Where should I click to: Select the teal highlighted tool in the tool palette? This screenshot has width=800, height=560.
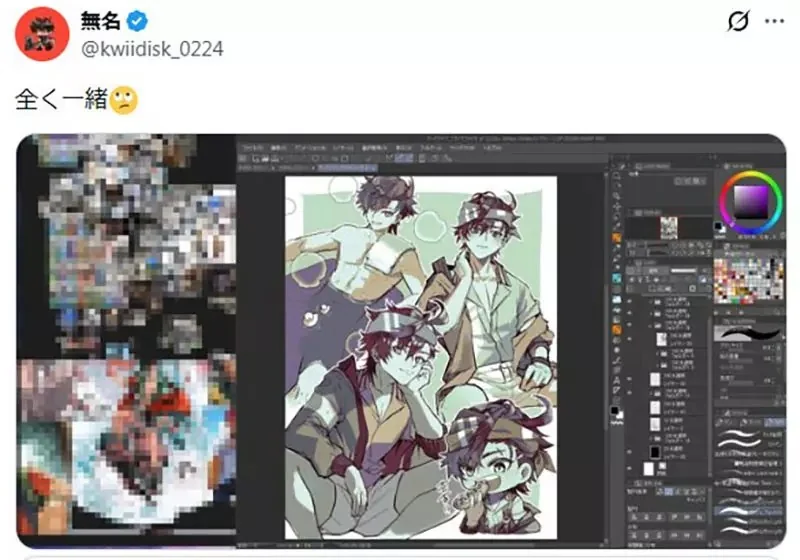(616, 278)
